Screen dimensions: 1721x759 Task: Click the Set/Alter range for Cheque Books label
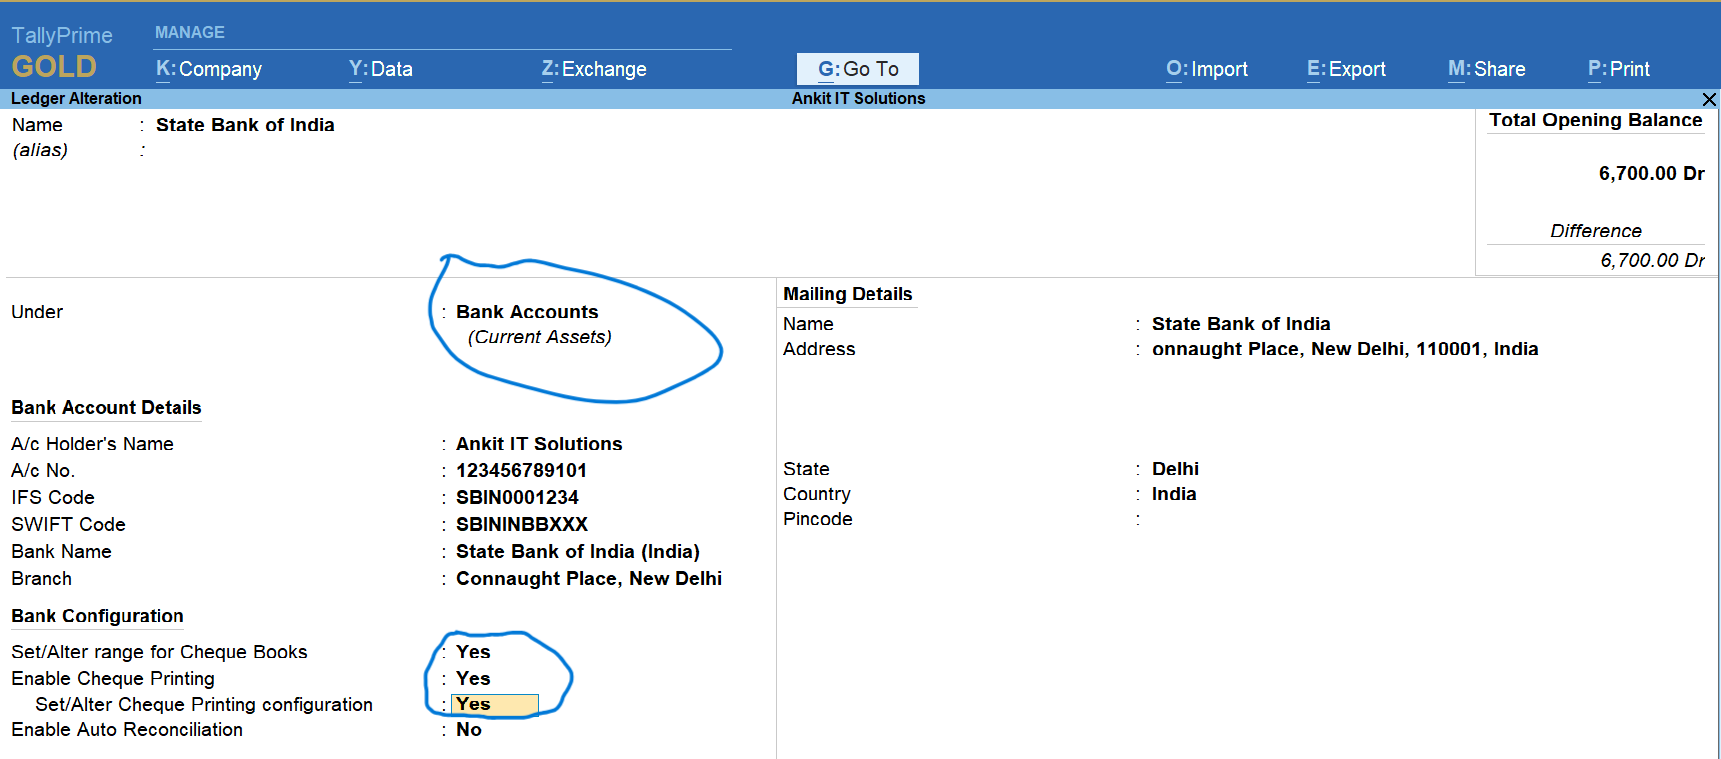[159, 652]
